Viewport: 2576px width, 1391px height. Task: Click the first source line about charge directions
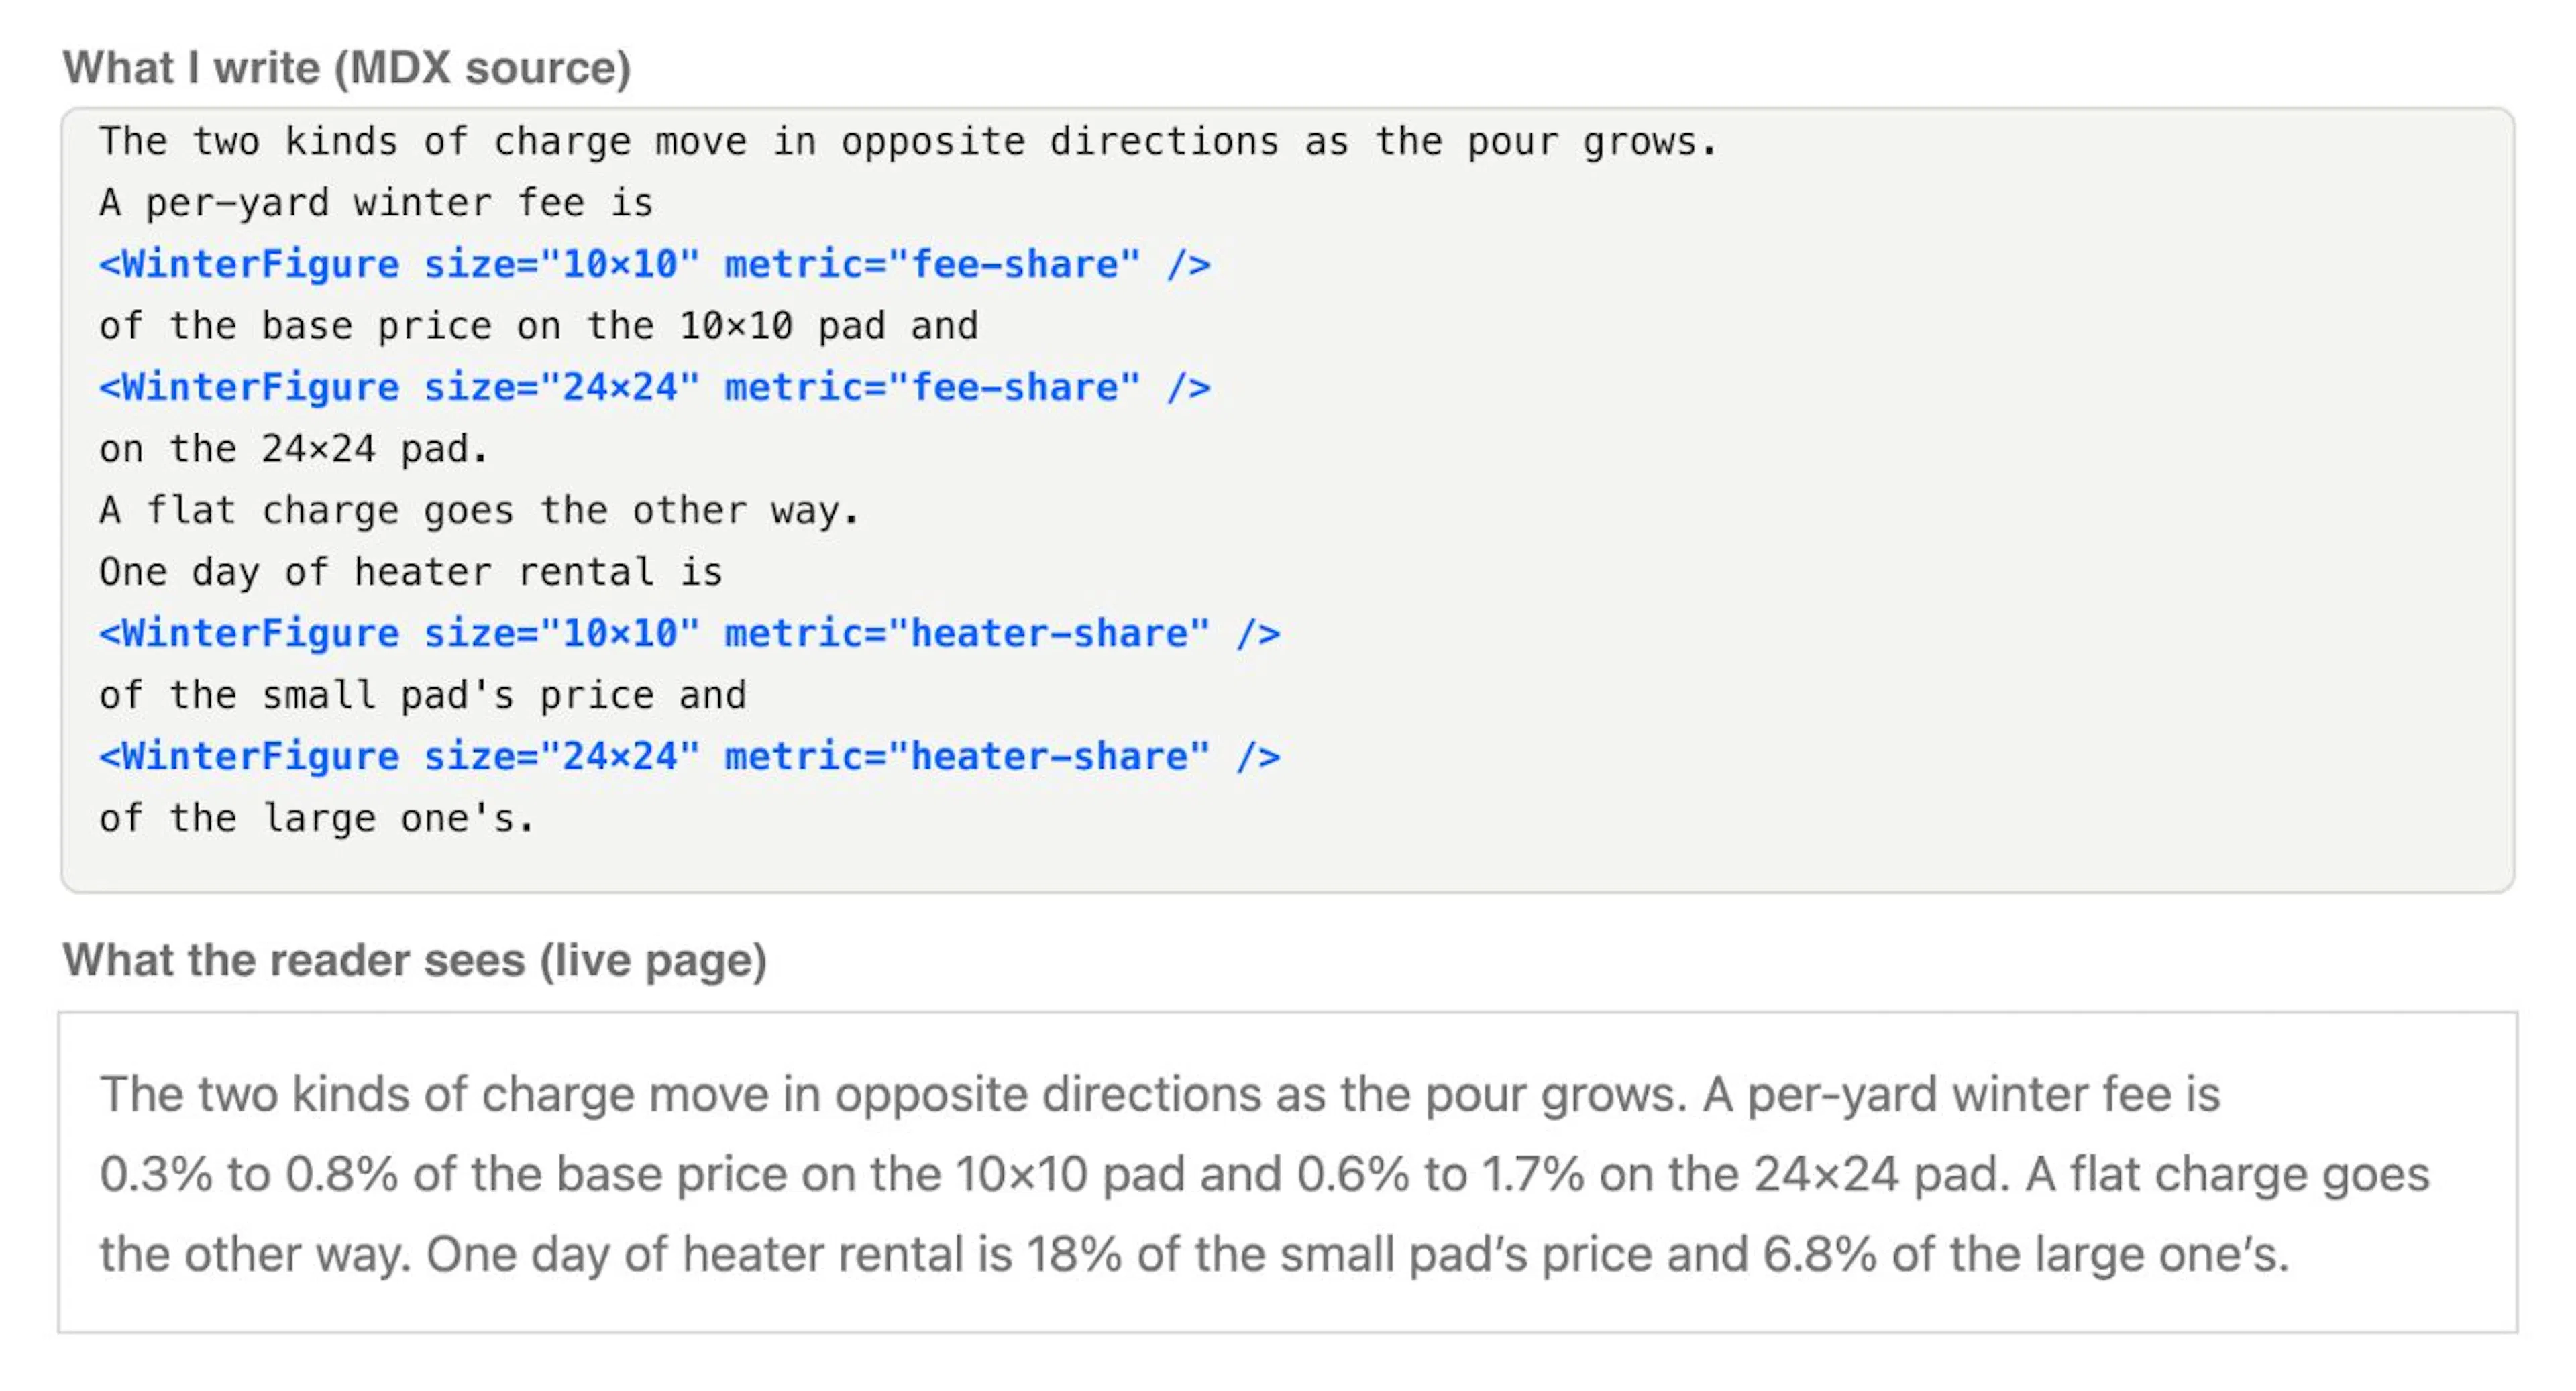(x=908, y=142)
